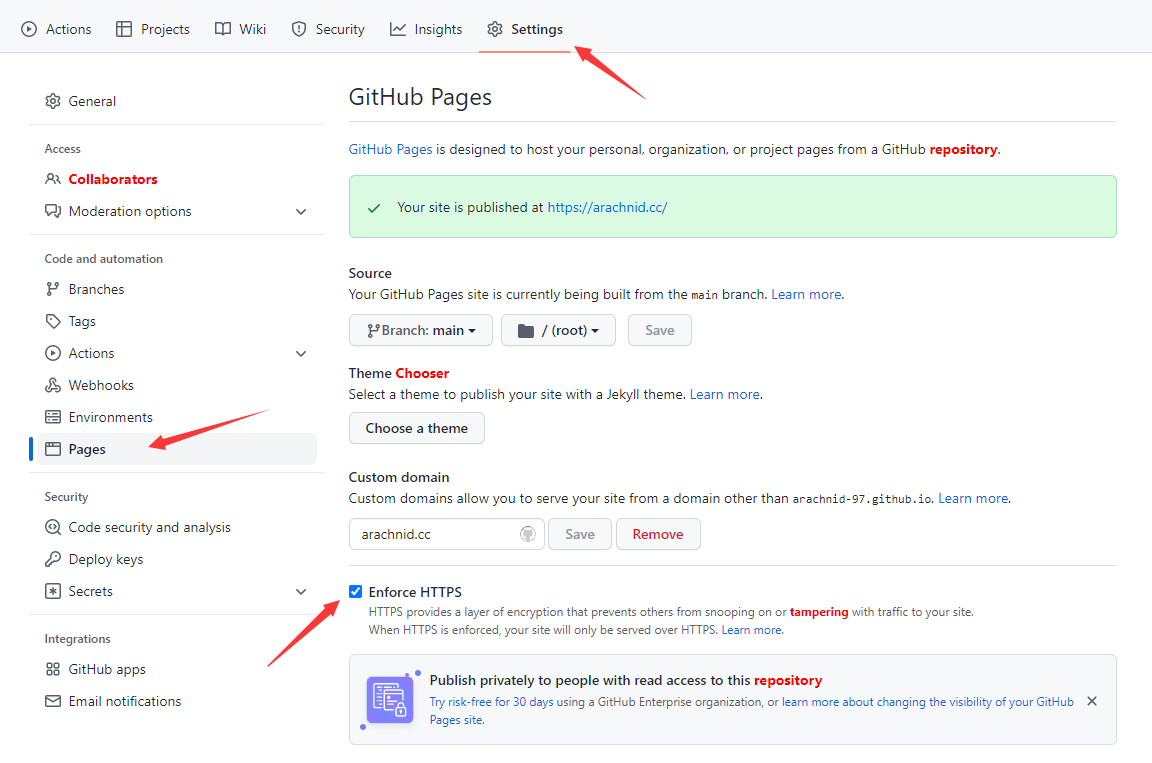Open the / (root) folder dropdown
The height and width of the screenshot is (763, 1152).
[x=558, y=330]
